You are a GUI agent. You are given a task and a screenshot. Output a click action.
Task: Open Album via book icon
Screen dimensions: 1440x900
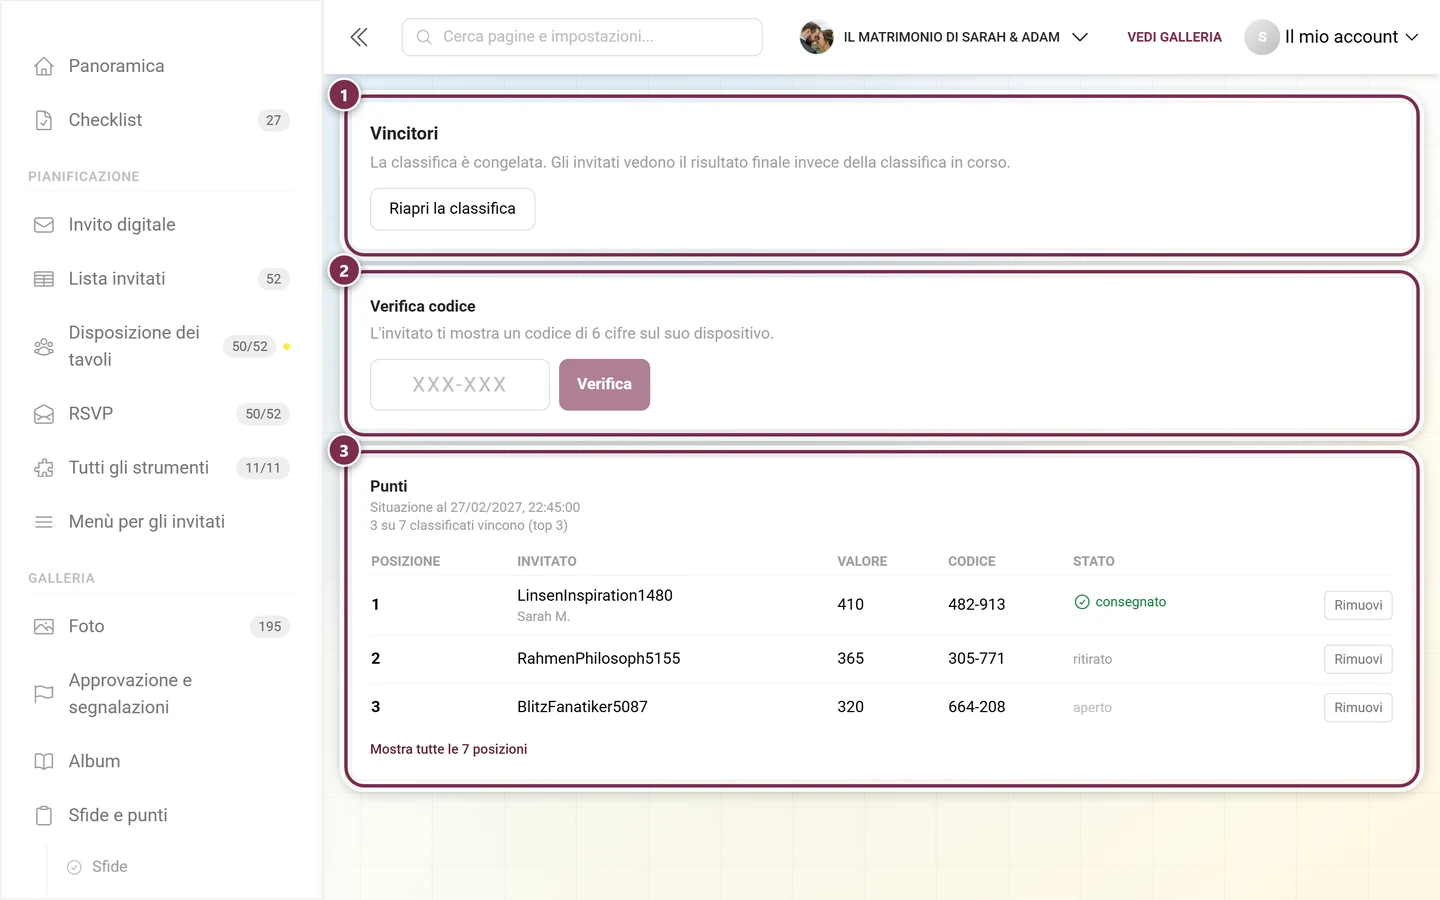pyautogui.click(x=44, y=762)
